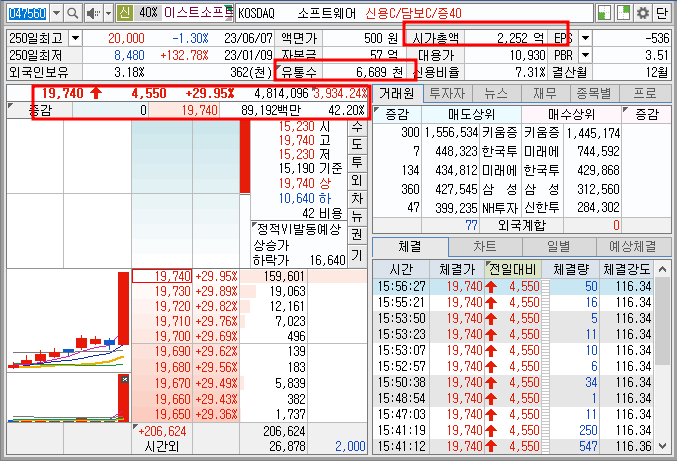Click the vertical 권 button
677x461 pixels.
coord(357,235)
